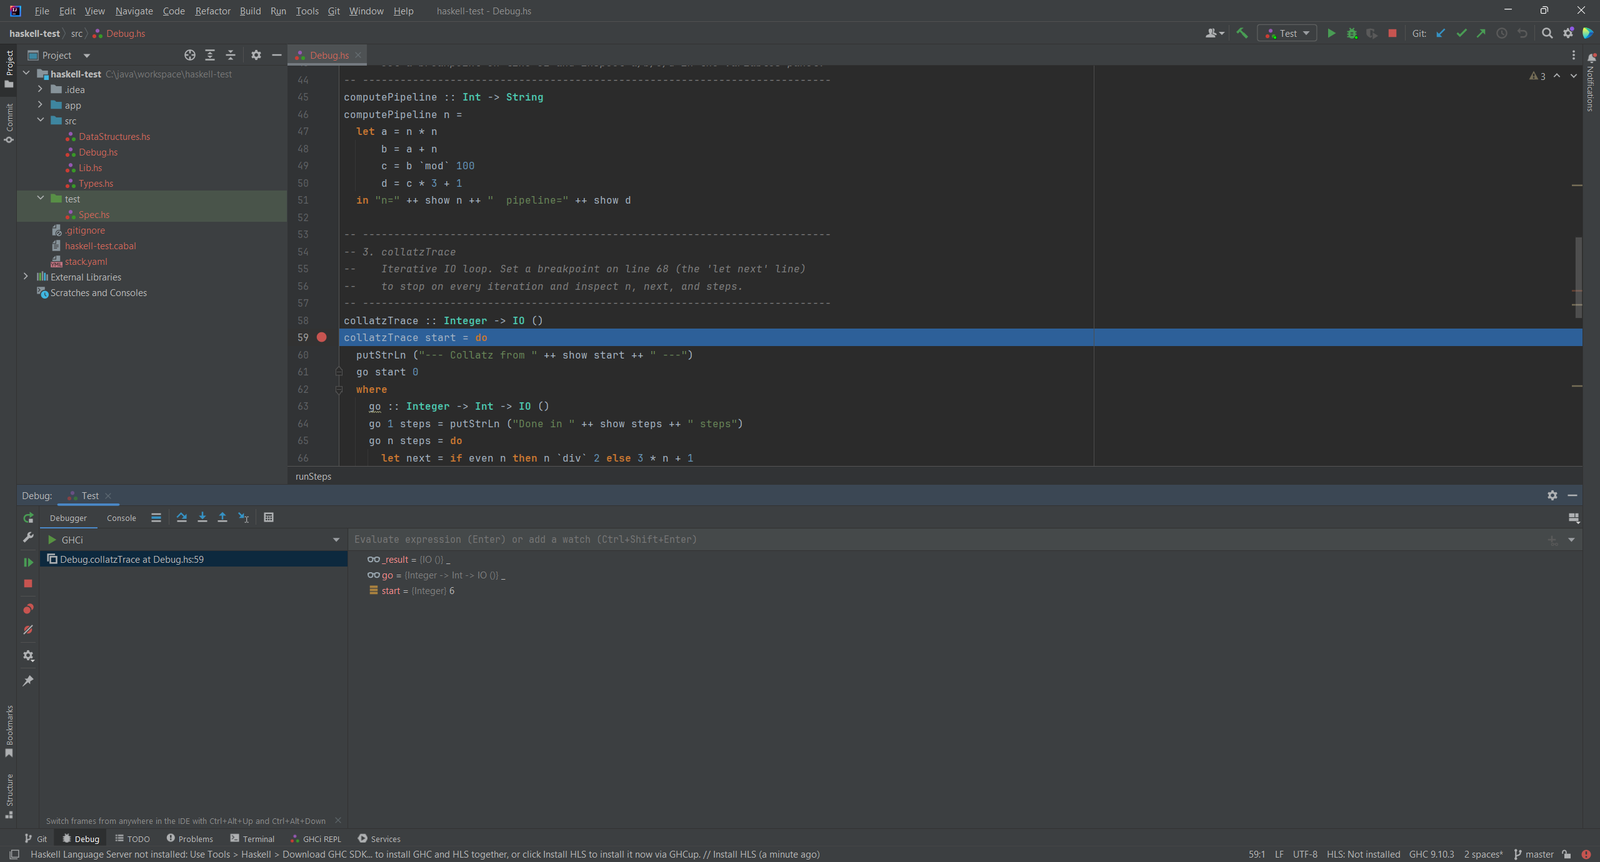
Task: Click the Git Push green arrow
Action: [x=1481, y=33]
